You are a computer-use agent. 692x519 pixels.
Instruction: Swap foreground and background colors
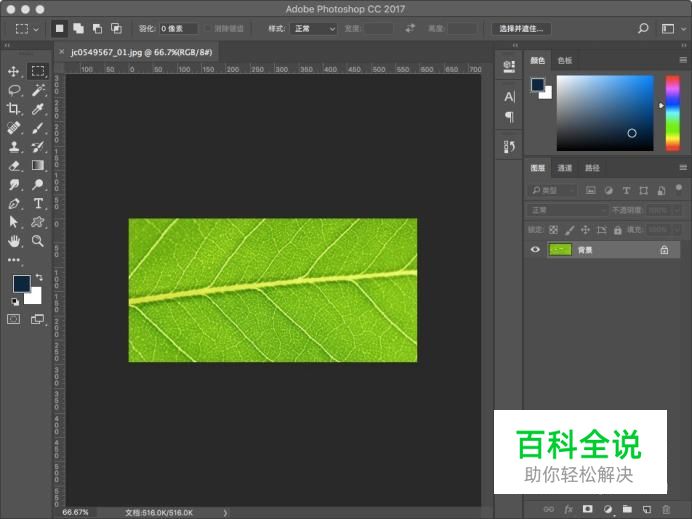pyautogui.click(x=39, y=277)
